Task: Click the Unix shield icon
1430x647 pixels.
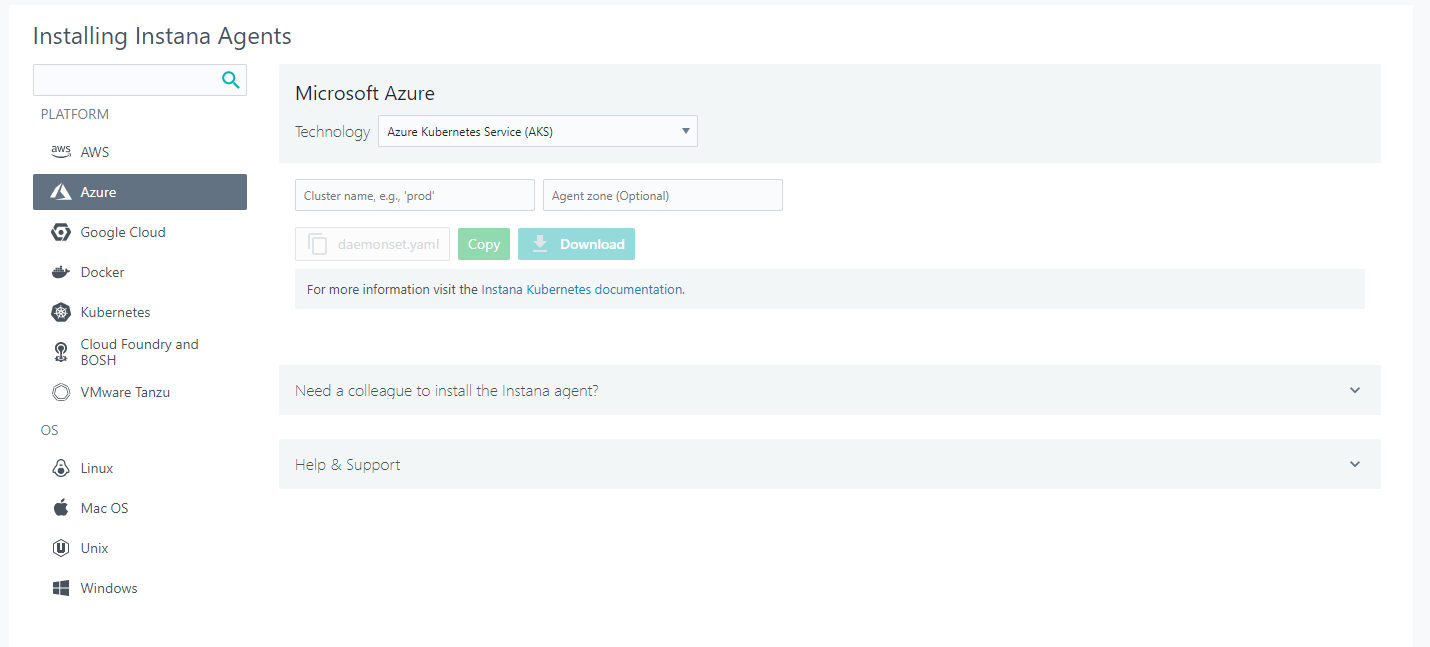Action: coord(61,548)
